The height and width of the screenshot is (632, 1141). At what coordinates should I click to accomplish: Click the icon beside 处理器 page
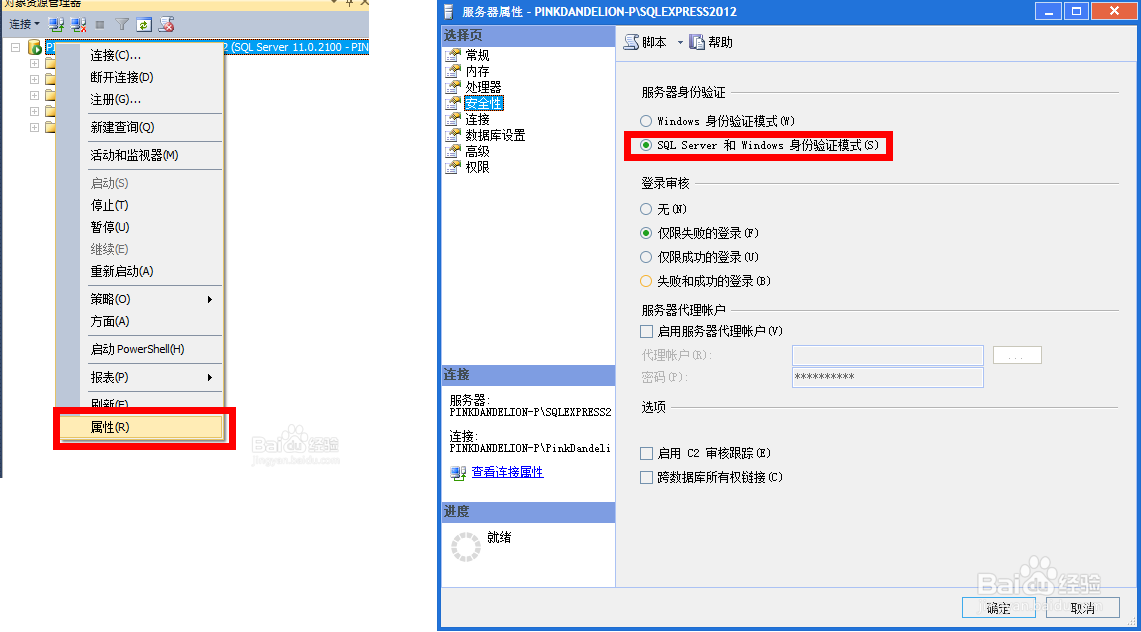[x=453, y=87]
